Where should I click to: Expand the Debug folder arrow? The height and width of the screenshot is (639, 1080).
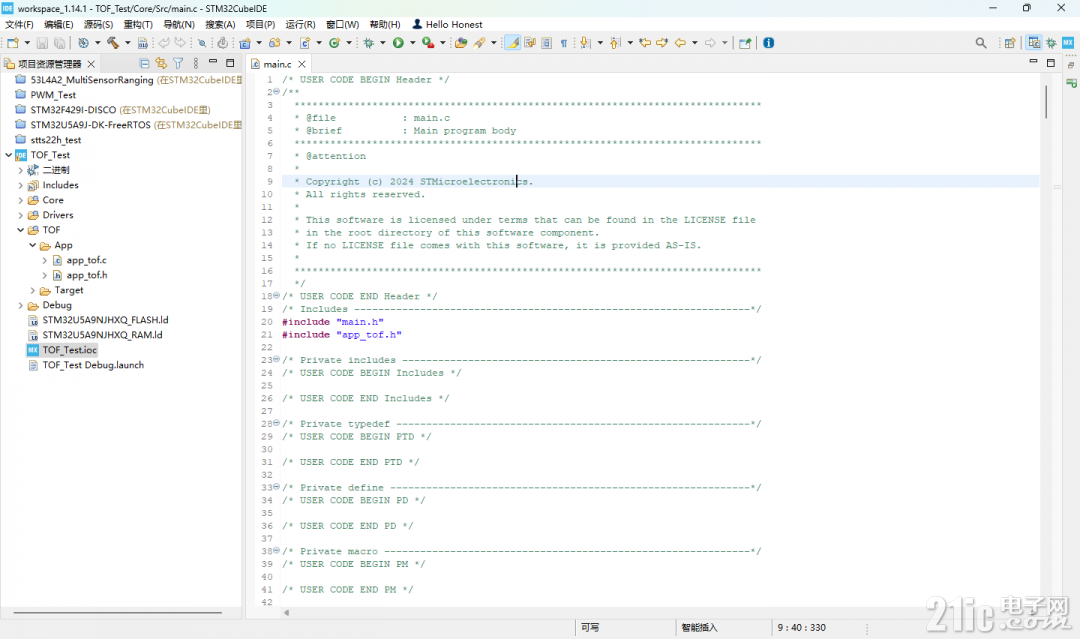21,306
